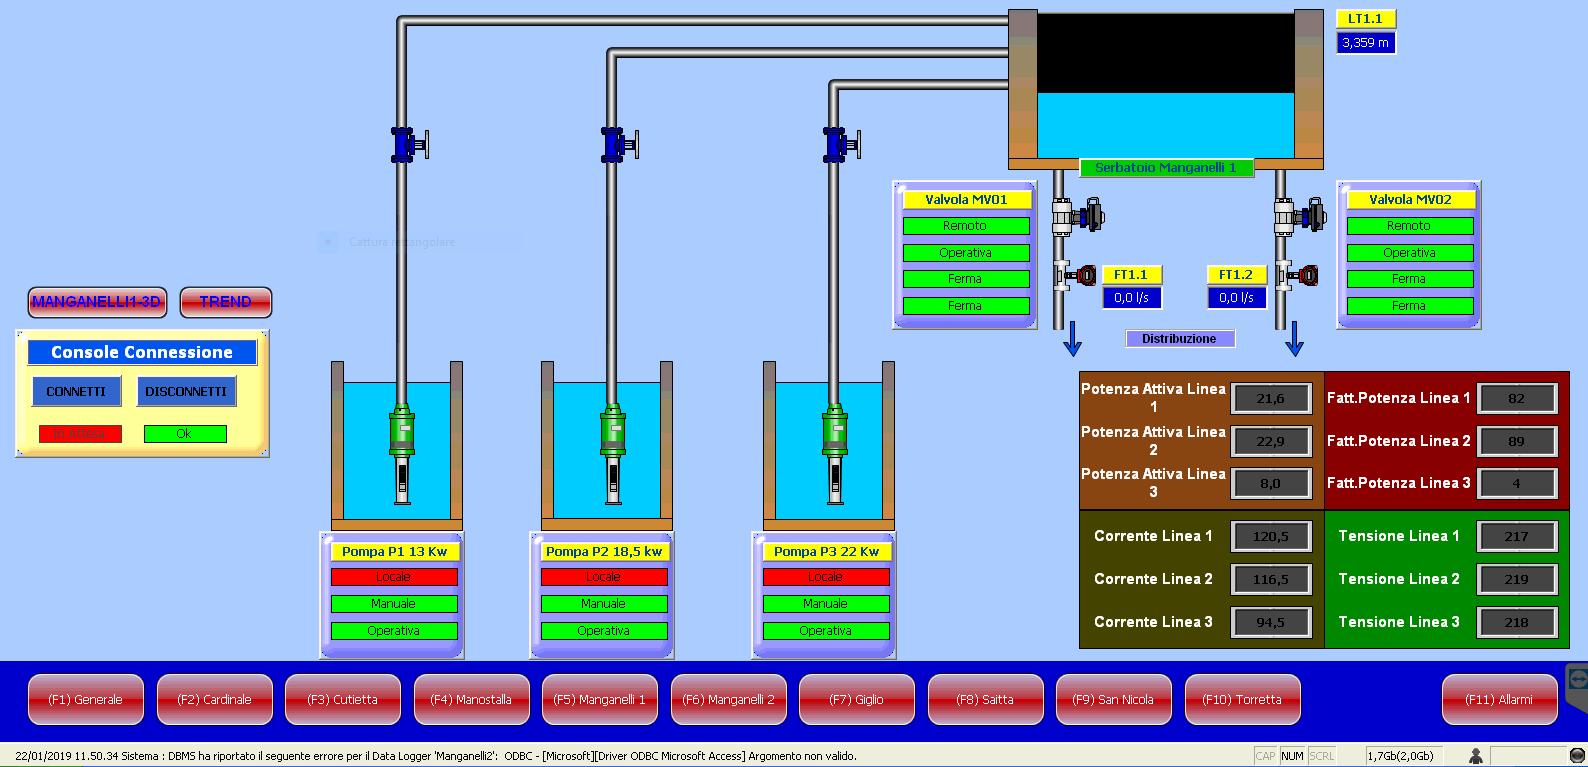Go to (F5) Manganelli 1 page
Image resolution: width=1588 pixels, height=767 pixels.
[x=600, y=699]
